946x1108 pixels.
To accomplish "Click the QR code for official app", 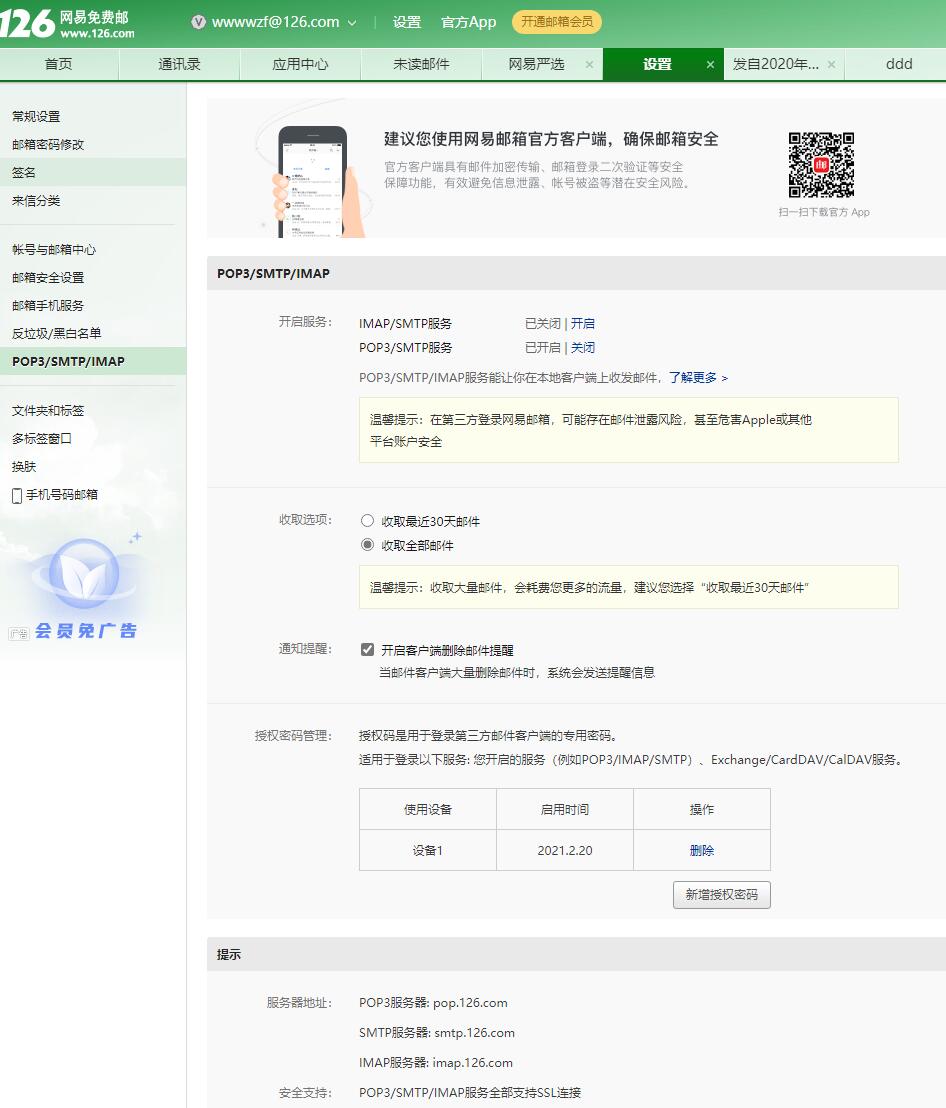I will point(821,165).
